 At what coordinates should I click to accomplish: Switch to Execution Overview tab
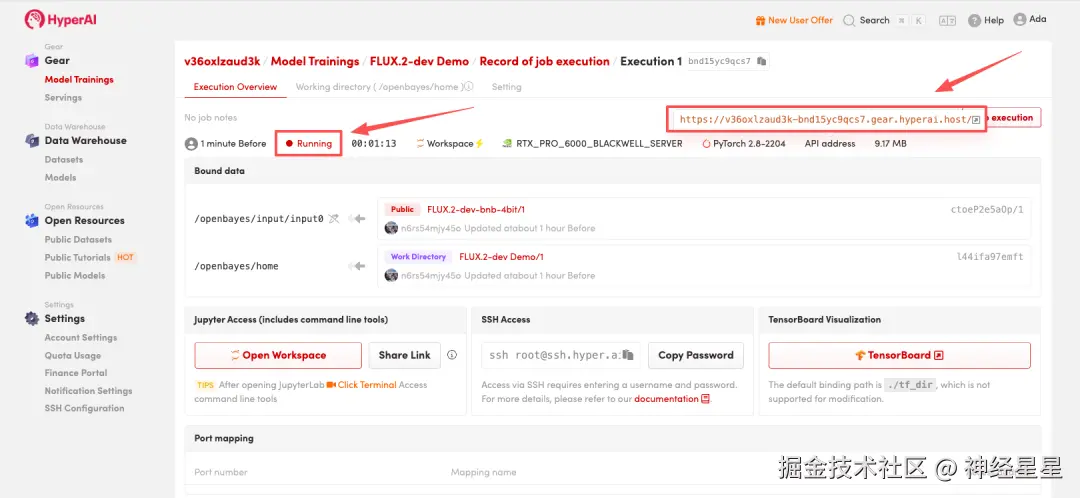tap(236, 87)
